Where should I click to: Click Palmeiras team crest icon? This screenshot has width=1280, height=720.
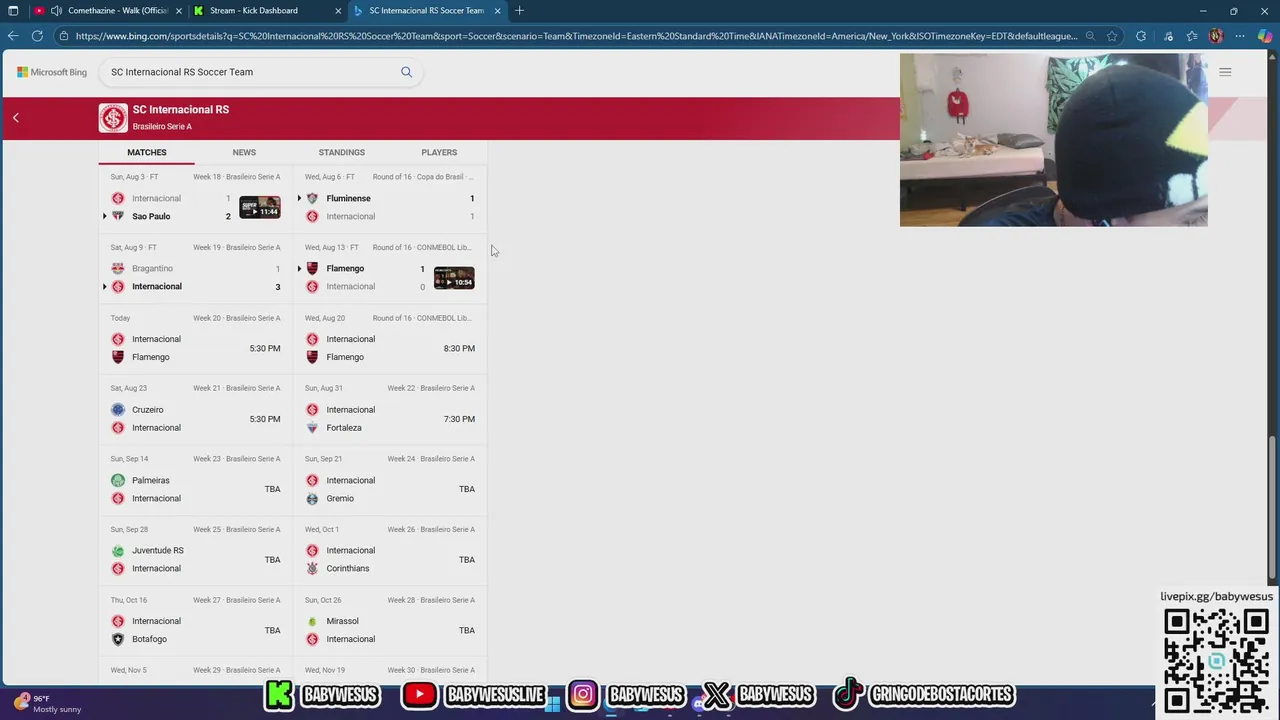point(118,480)
